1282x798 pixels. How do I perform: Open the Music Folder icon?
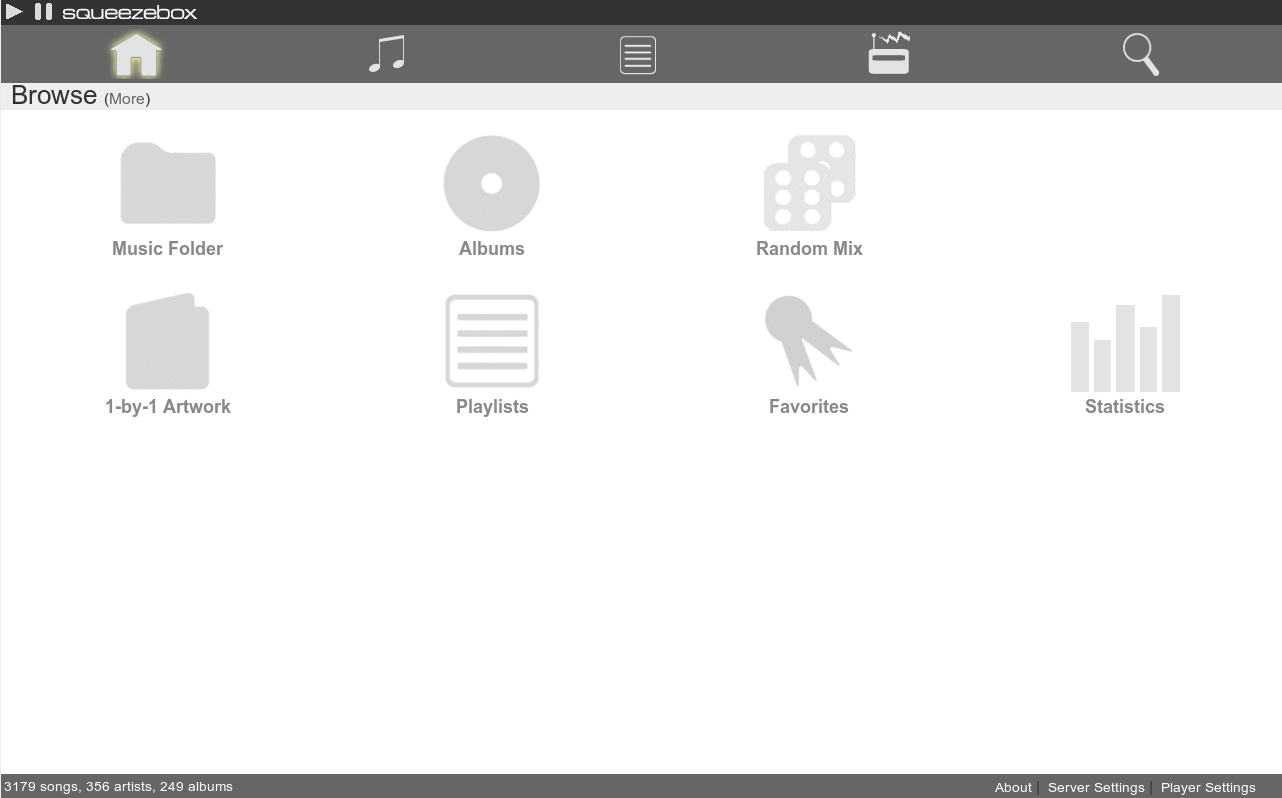tap(168, 184)
